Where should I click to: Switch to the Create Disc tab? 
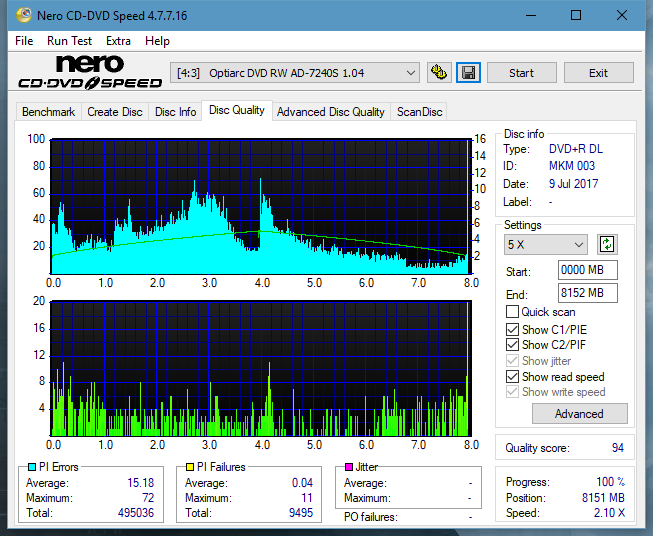[115, 112]
